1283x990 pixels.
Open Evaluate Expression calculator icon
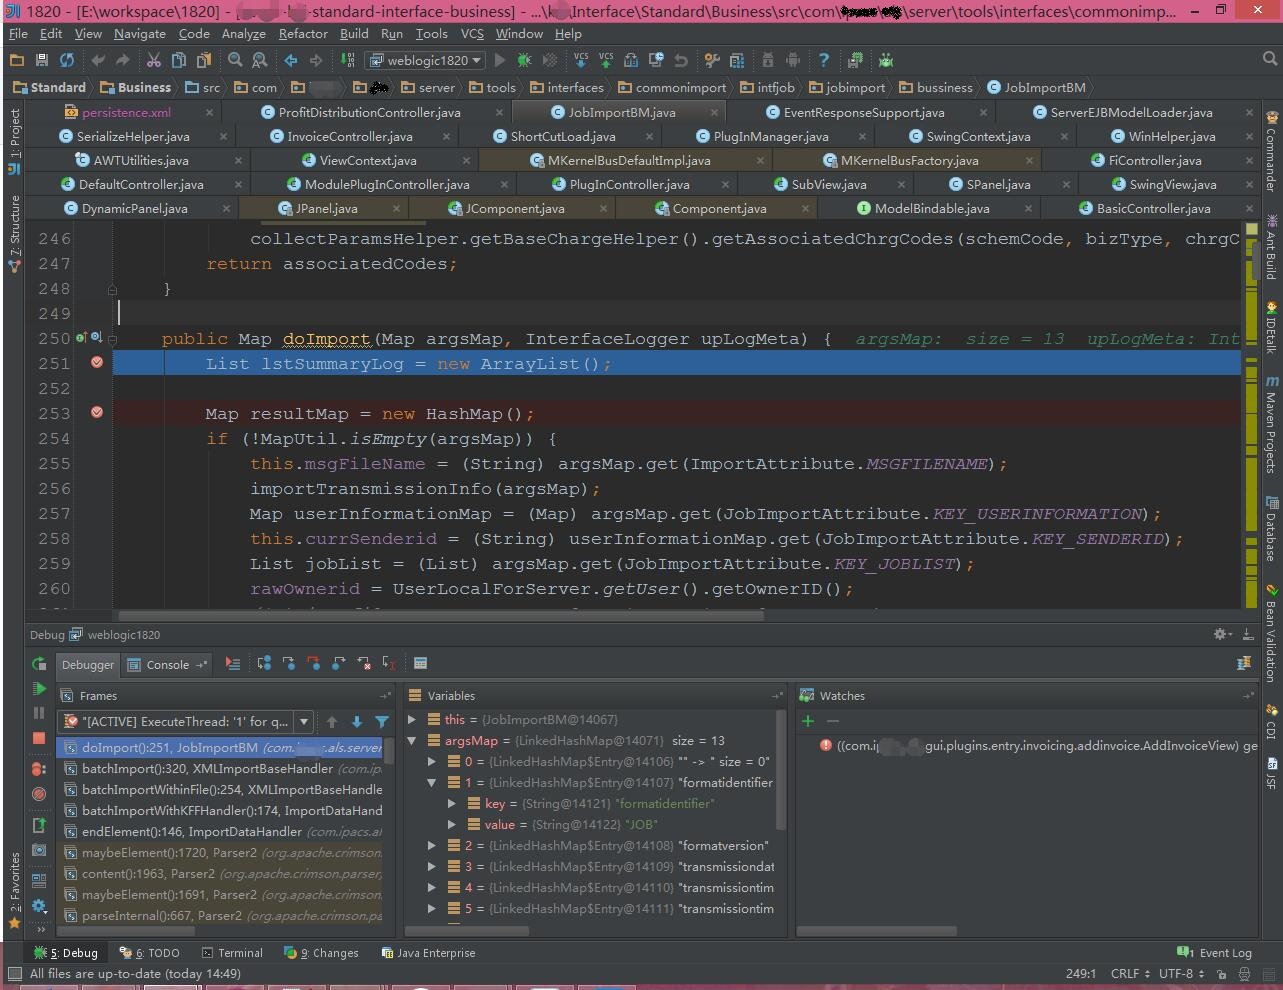click(420, 663)
